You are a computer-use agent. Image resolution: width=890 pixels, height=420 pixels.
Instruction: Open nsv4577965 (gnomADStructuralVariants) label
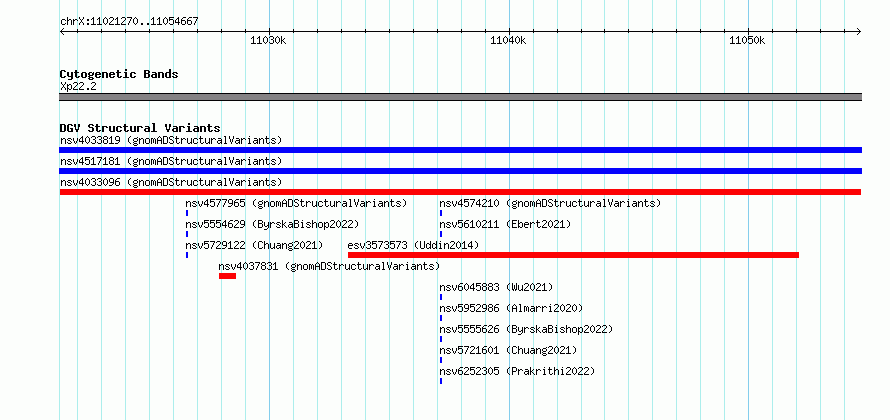296,203
